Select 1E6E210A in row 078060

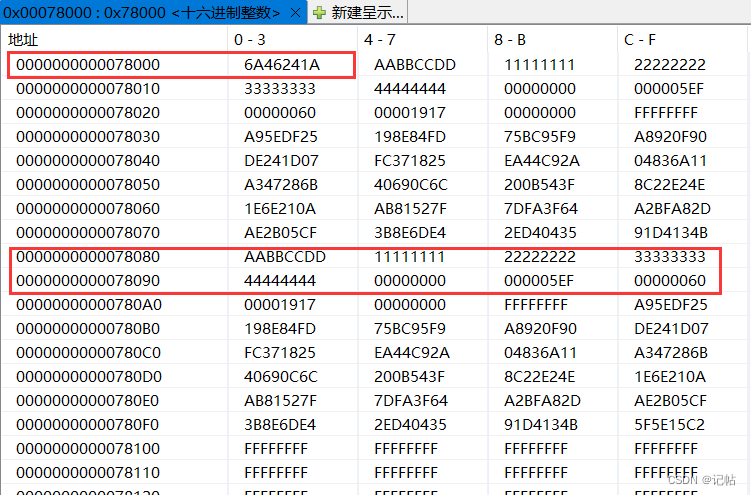pyautogui.click(x=280, y=209)
